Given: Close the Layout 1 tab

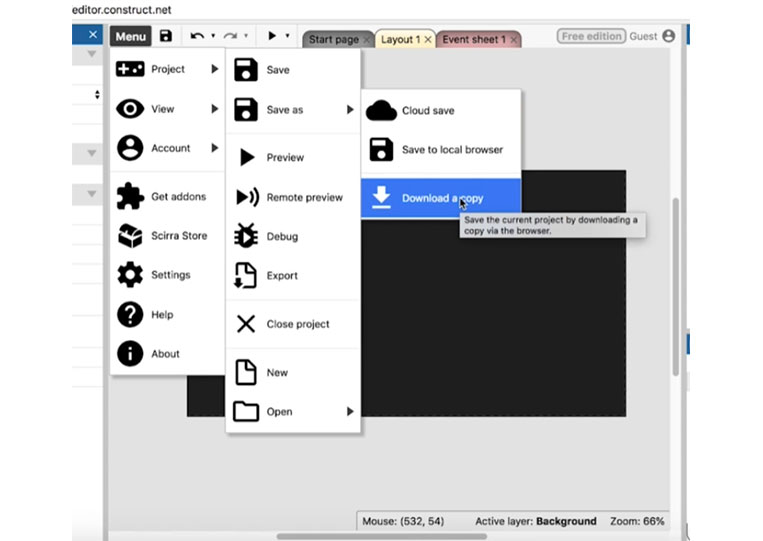Looking at the screenshot, I should tap(428, 40).
